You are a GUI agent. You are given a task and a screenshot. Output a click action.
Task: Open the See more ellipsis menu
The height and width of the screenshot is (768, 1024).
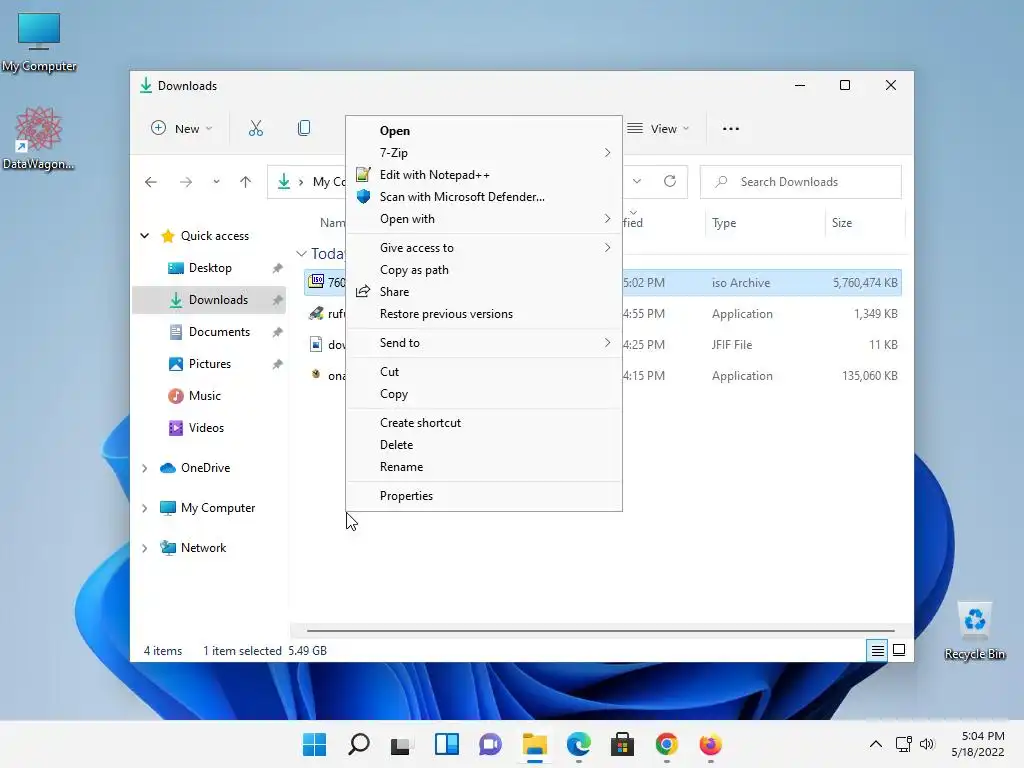(731, 129)
